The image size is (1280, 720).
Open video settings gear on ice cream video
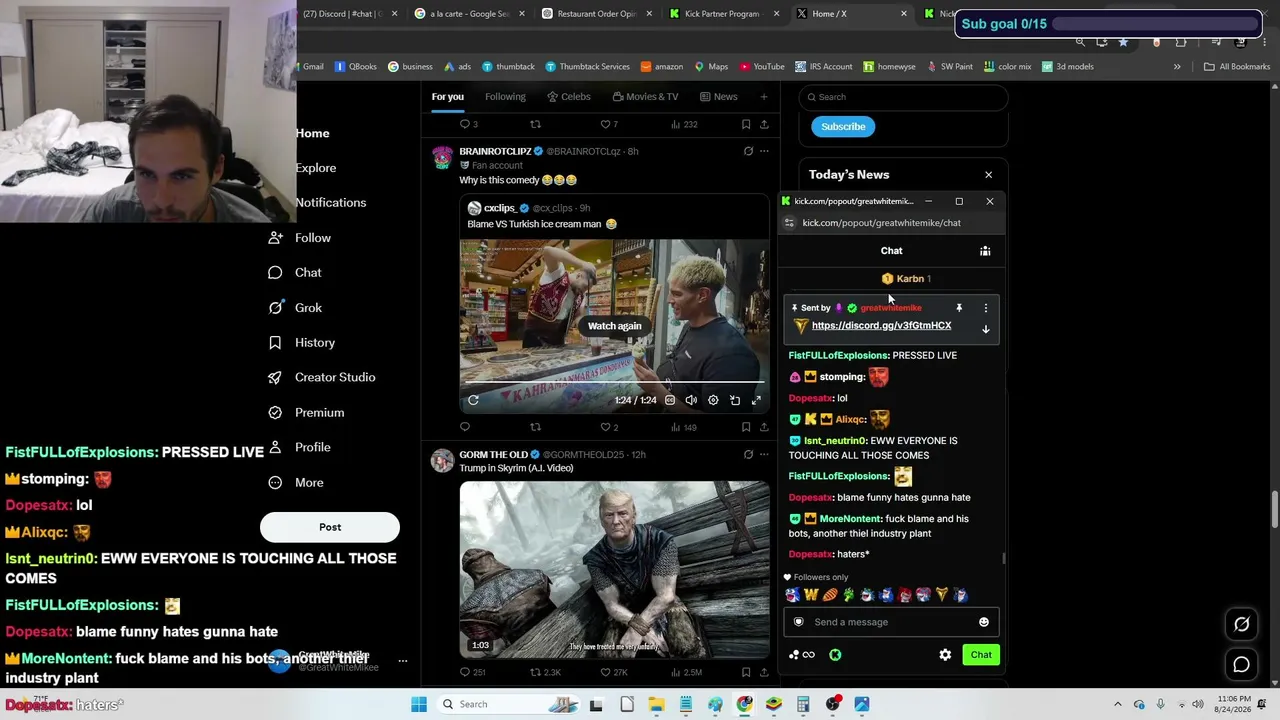[x=713, y=400]
